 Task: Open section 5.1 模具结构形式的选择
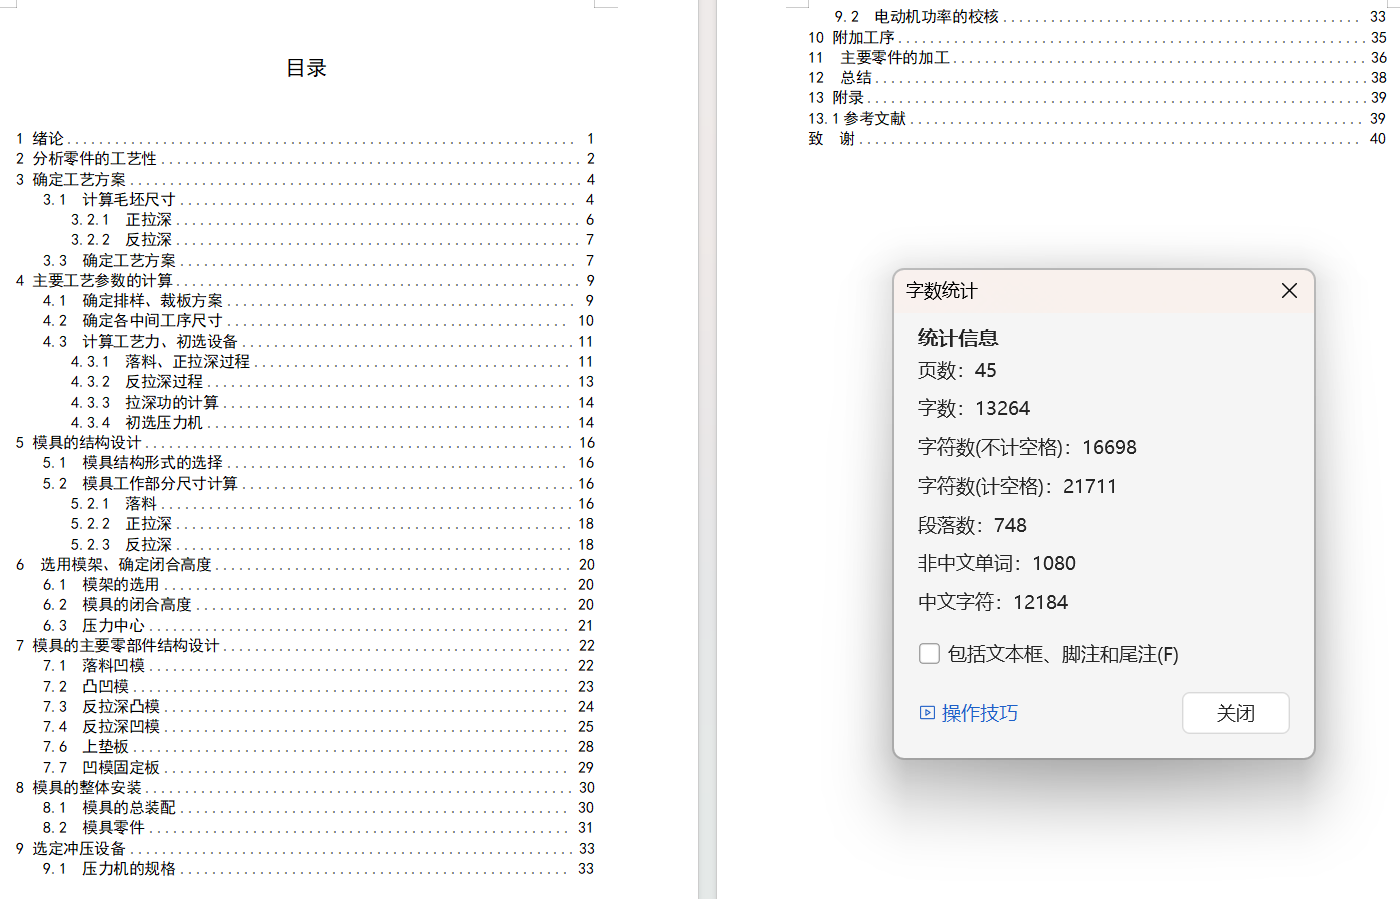pos(152,463)
